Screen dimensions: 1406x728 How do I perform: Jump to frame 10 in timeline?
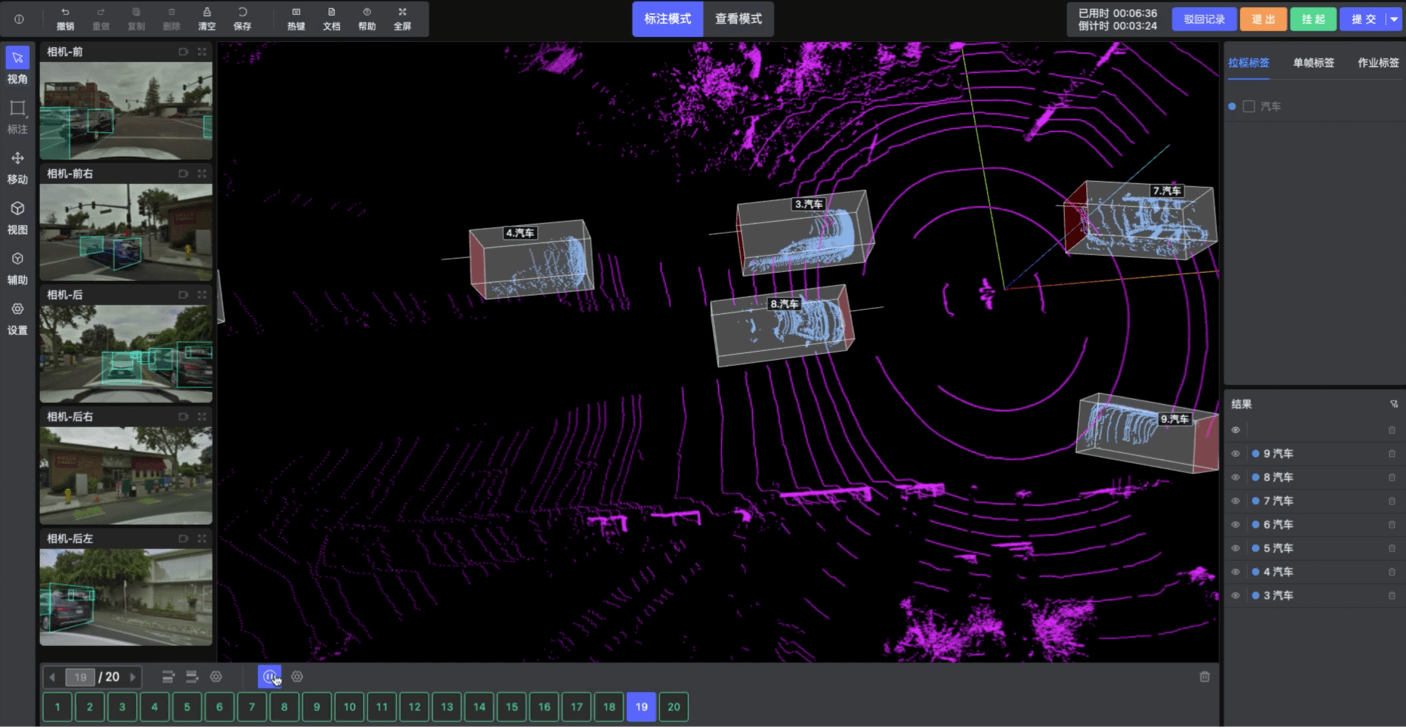pos(349,707)
